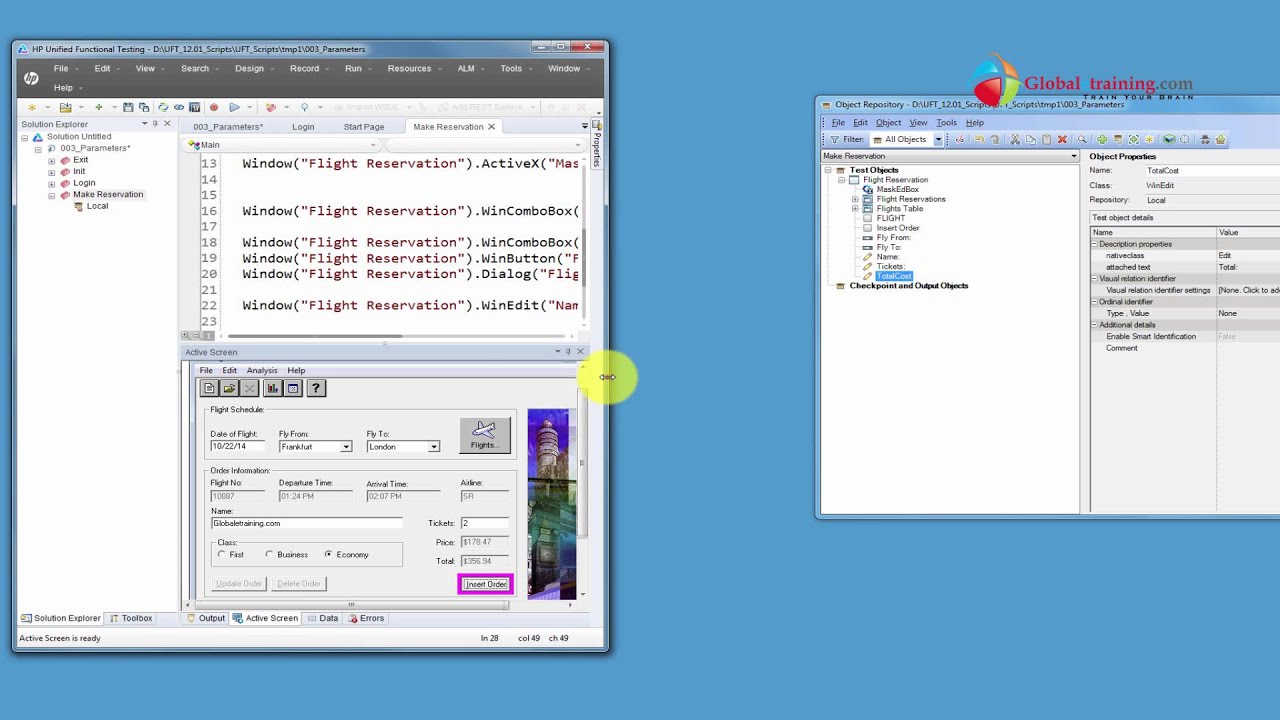This screenshot has height=720, width=1280.
Task: Add objects with the green plus icon
Action: click(x=1102, y=139)
